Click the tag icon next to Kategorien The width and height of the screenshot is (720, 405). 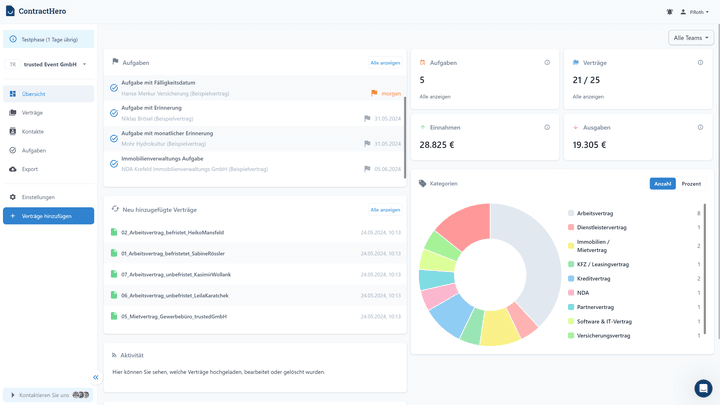(422, 184)
